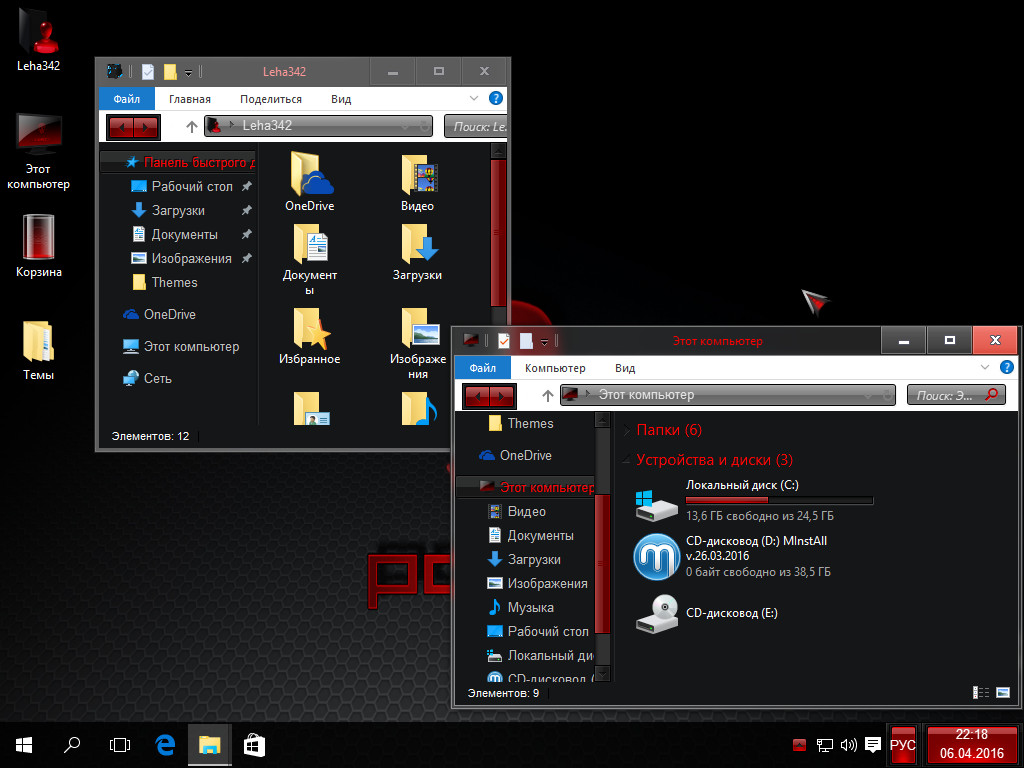This screenshot has width=1024, height=768.
Task: Click the search field in Этот компьютер window
Action: tap(945, 395)
